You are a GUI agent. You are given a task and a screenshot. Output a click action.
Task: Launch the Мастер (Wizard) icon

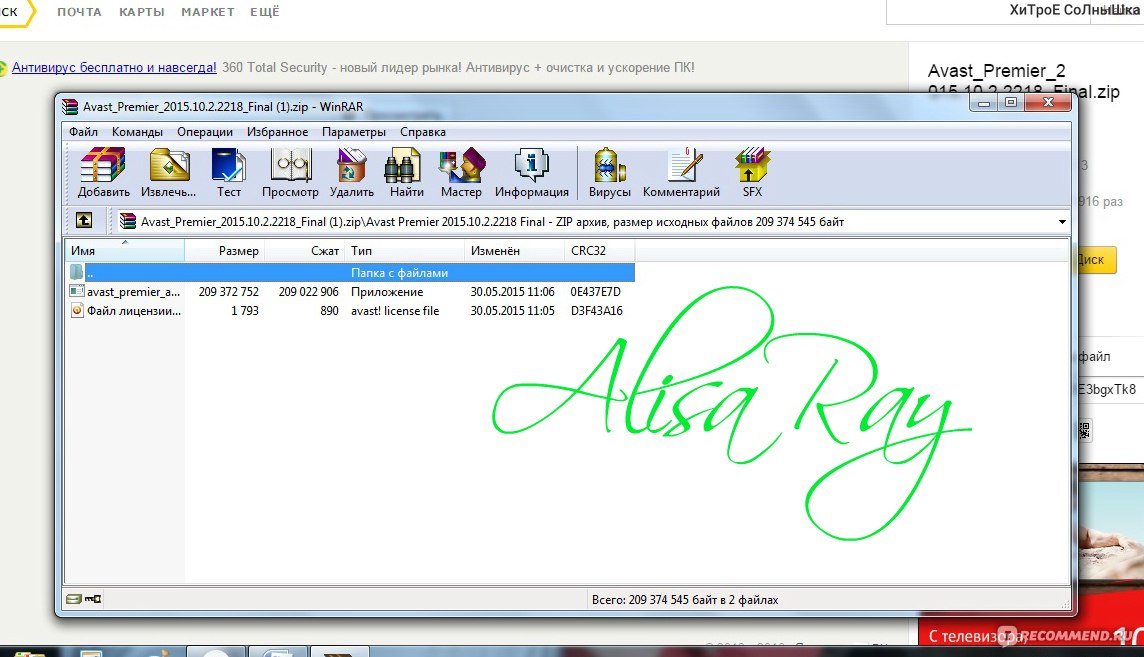(461, 172)
